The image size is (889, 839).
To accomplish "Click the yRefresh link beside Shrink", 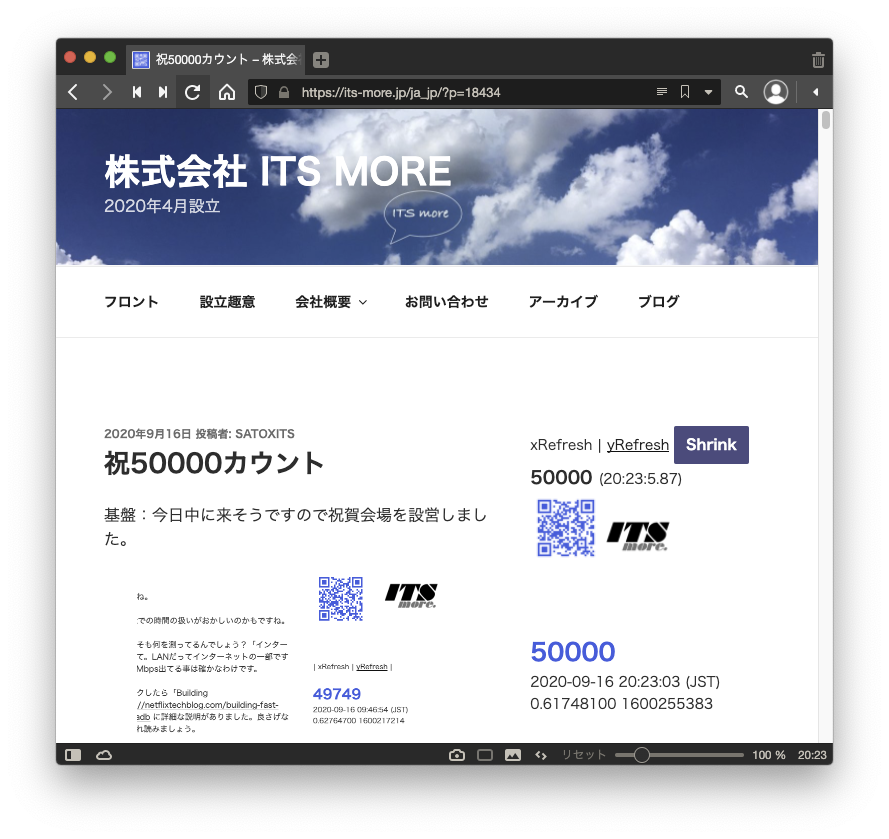I will tap(637, 445).
